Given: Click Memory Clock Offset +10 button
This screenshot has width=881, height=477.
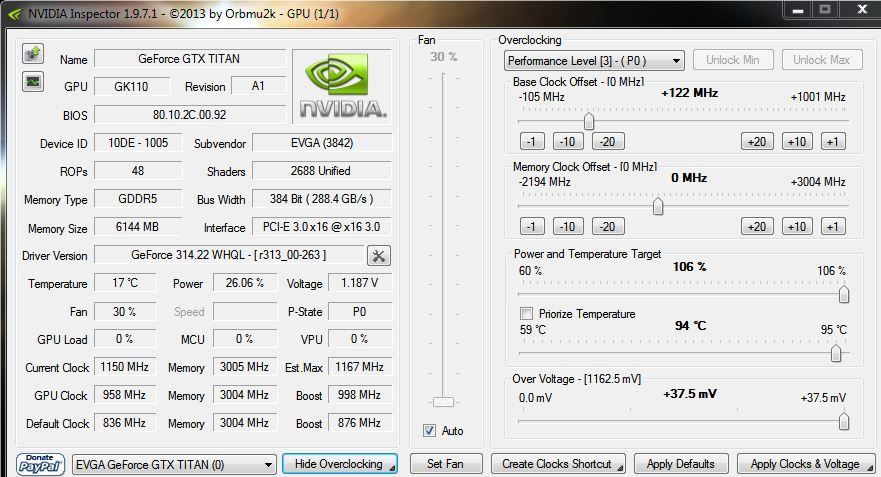Looking at the screenshot, I should tap(797, 226).
